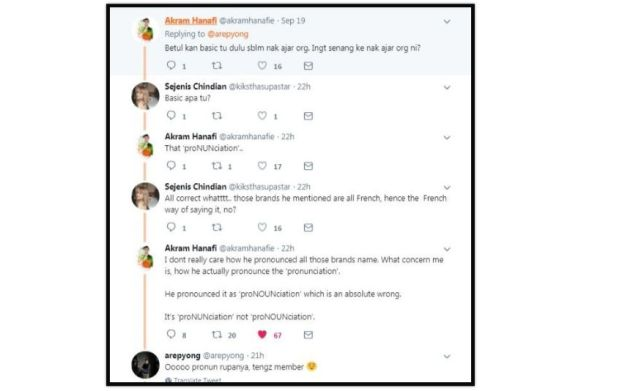Click Translate Tweet under arepyong's tweet
Viewport: 620px width, 391px height.
(x=193, y=380)
